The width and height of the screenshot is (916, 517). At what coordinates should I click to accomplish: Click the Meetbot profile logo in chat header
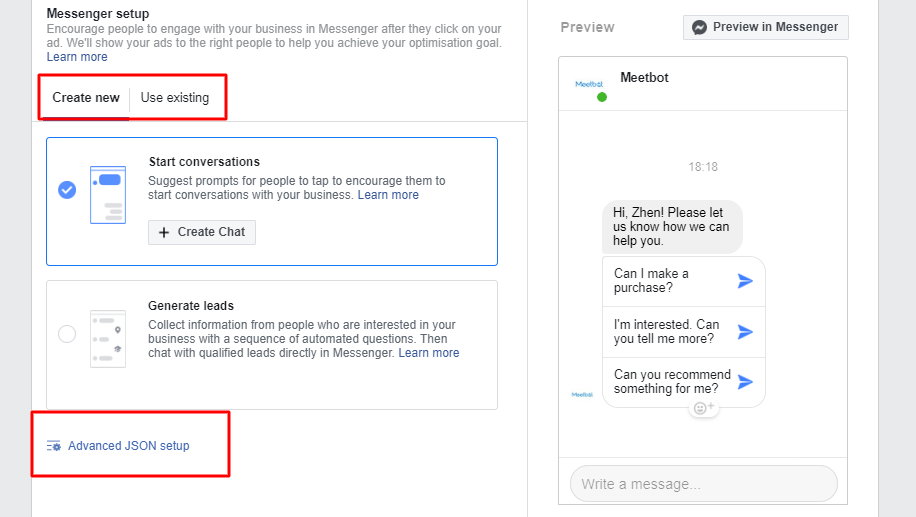[589, 84]
